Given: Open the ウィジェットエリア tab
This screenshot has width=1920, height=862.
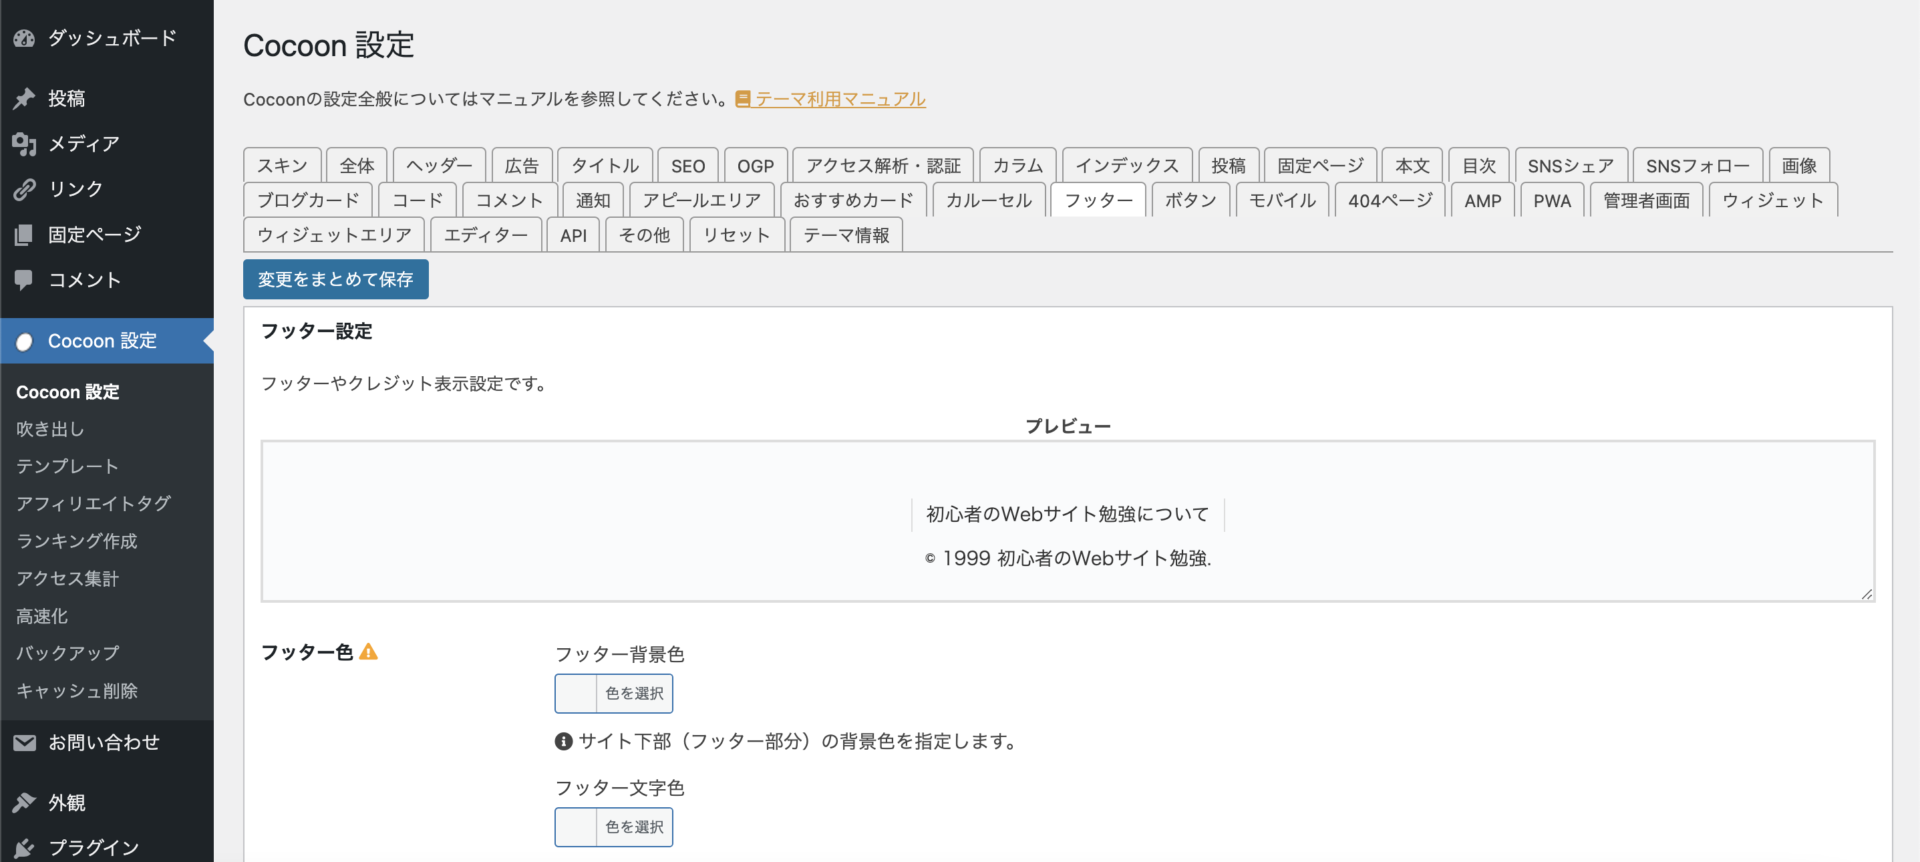Looking at the screenshot, I should point(335,235).
